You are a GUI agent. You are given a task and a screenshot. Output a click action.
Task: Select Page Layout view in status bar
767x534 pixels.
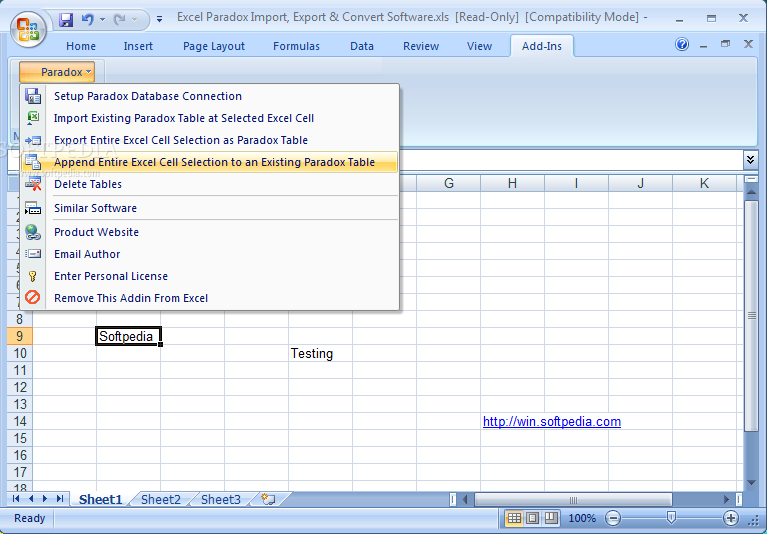pyautogui.click(x=533, y=518)
